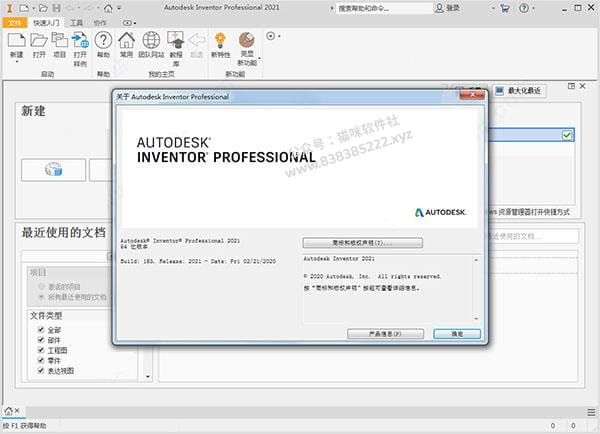Click the New (新建) ribbon icon
This screenshot has width=600, height=434.
point(16,40)
